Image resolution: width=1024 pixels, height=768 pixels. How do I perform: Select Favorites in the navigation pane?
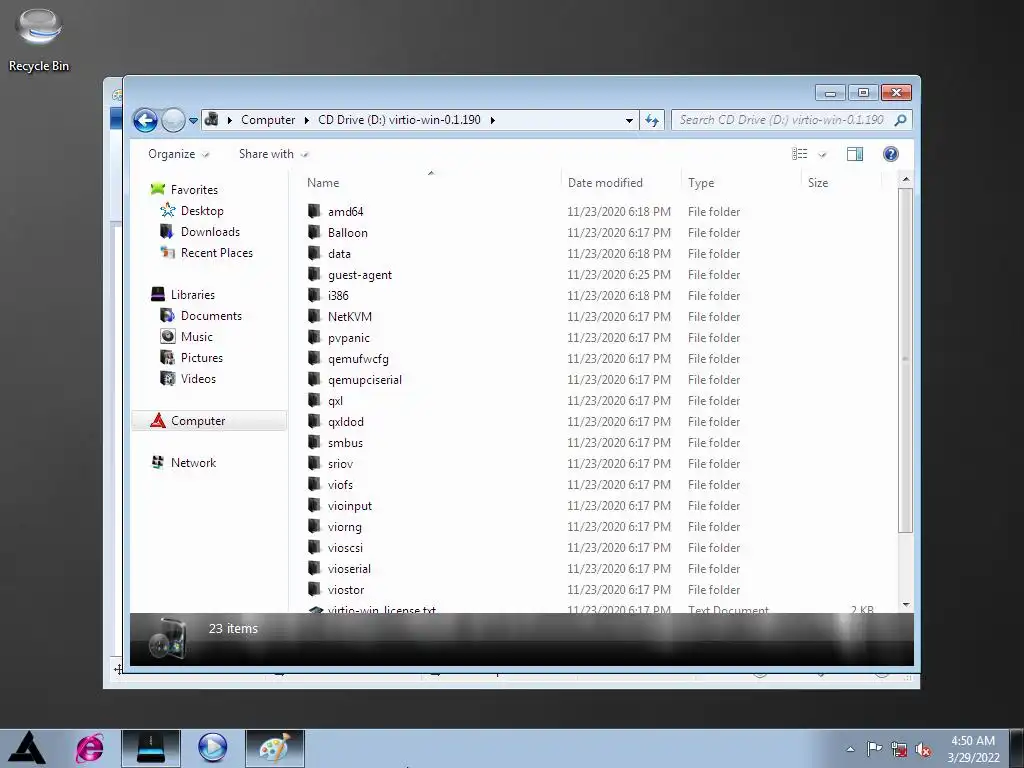[194, 190]
